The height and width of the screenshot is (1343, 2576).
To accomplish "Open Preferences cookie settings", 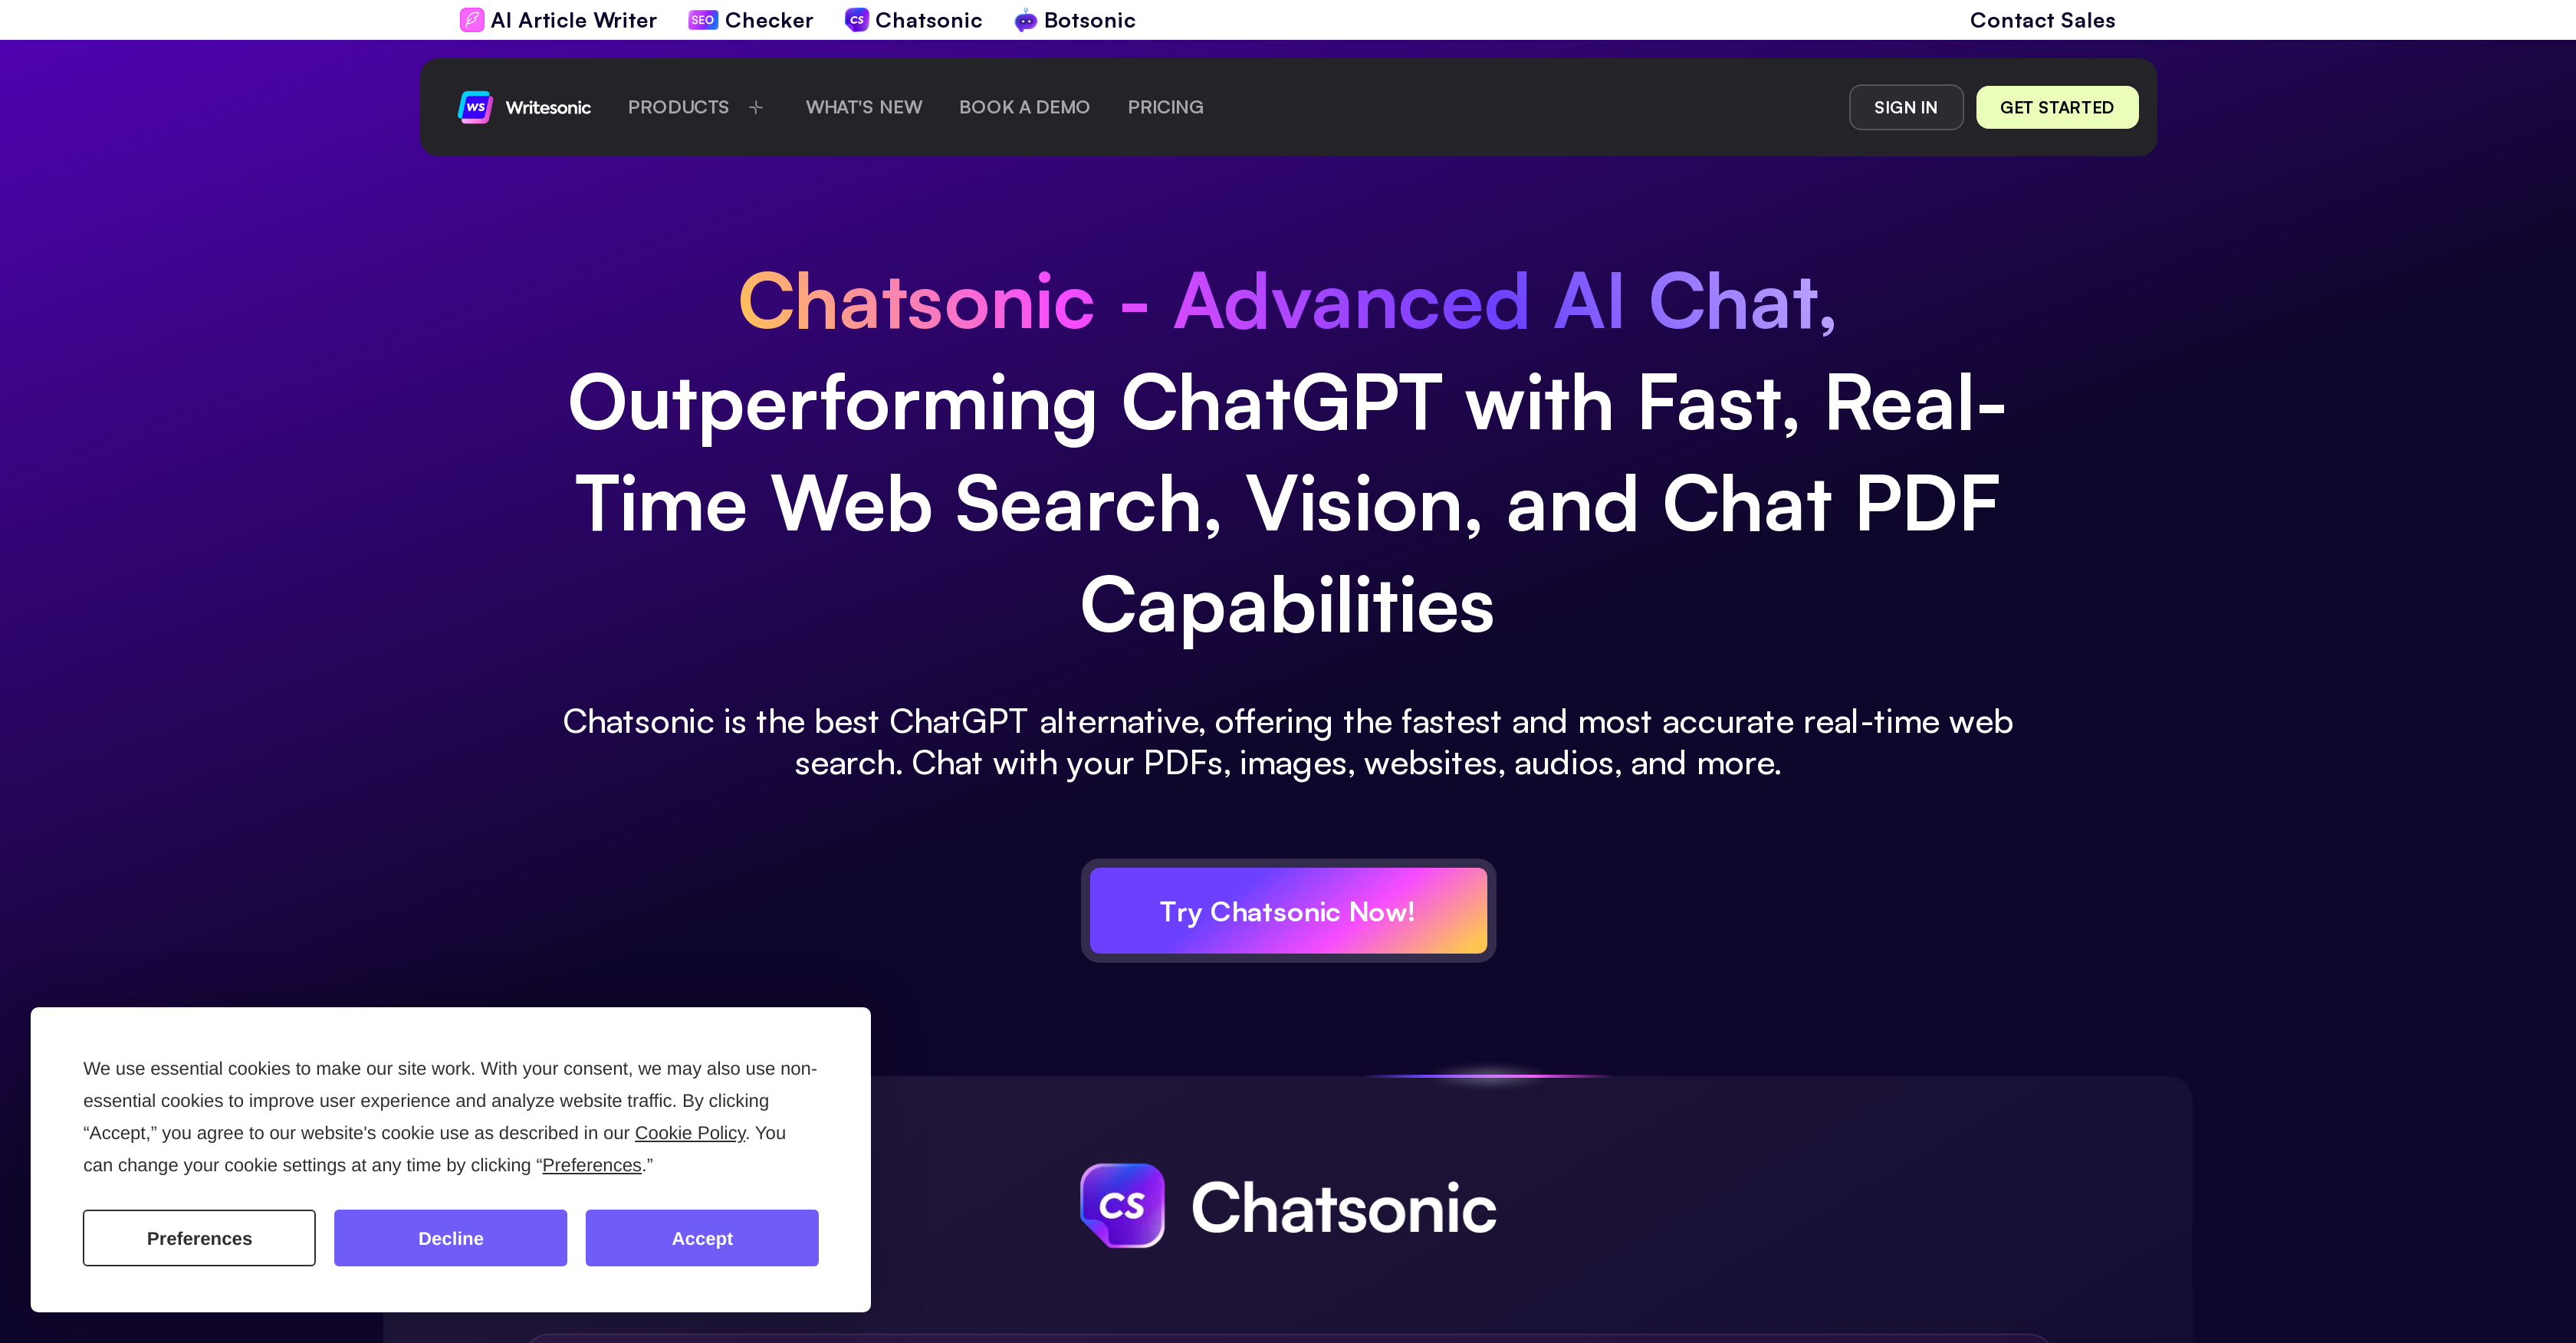I will 198,1237.
